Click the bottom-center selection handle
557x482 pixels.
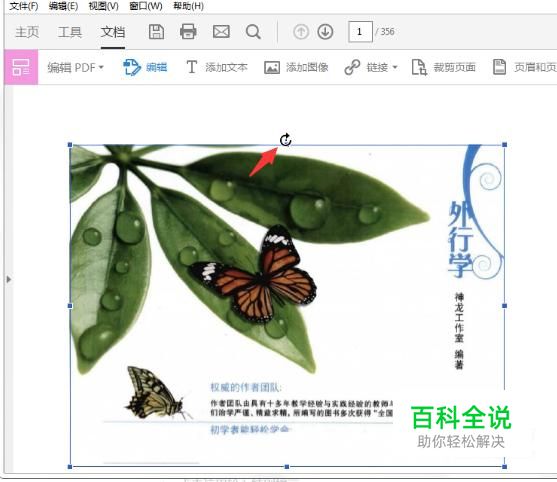tap(287, 466)
